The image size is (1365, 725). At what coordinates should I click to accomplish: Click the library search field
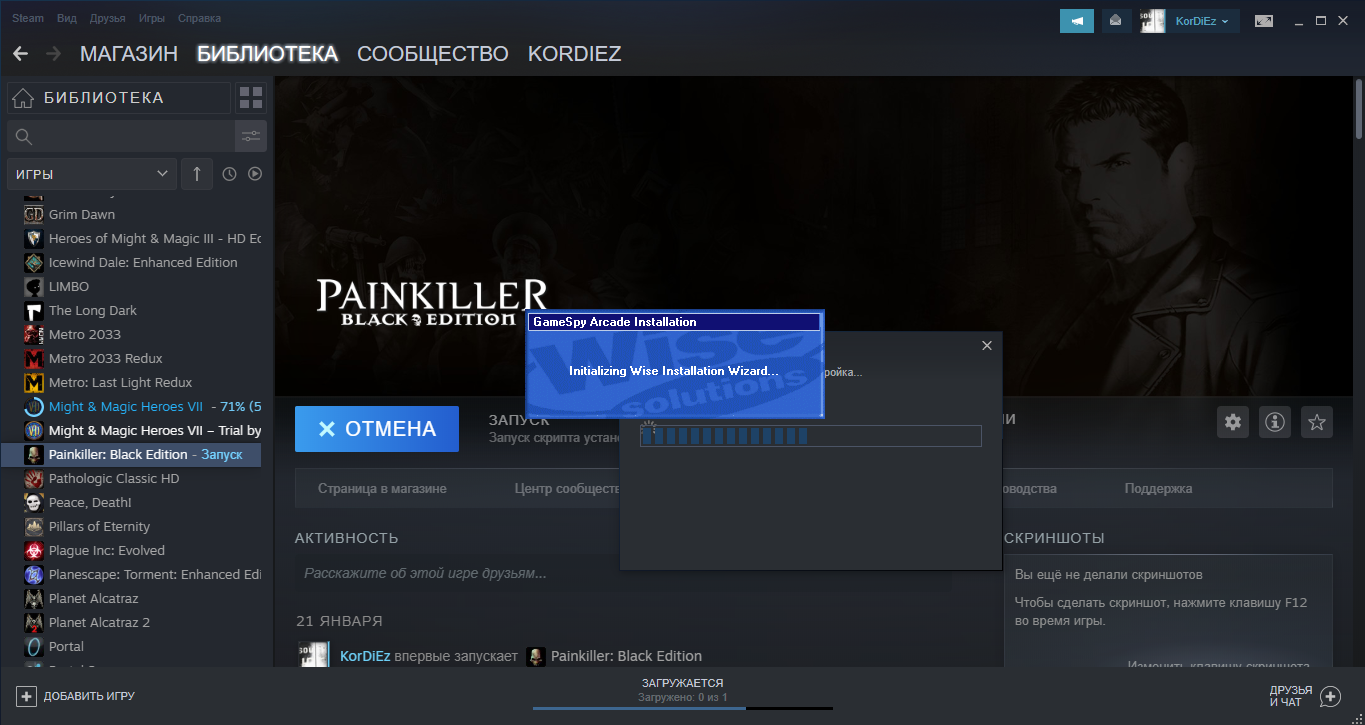pos(120,136)
